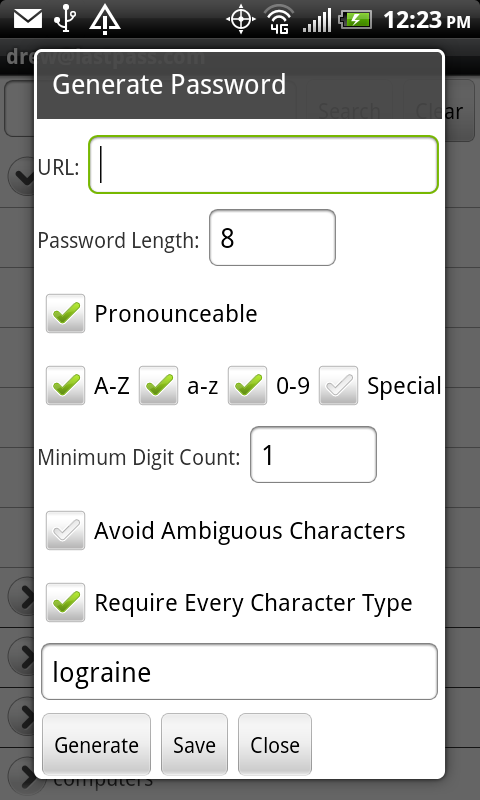Image resolution: width=480 pixels, height=800 pixels.
Task: Tap the 12:23 PM clock in status bar
Action: tap(426, 20)
